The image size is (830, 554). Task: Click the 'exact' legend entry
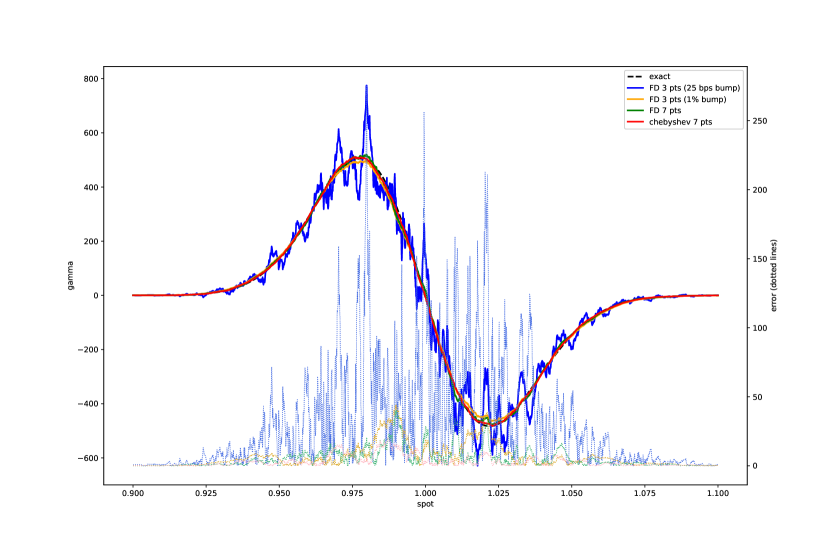click(x=660, y=77)
